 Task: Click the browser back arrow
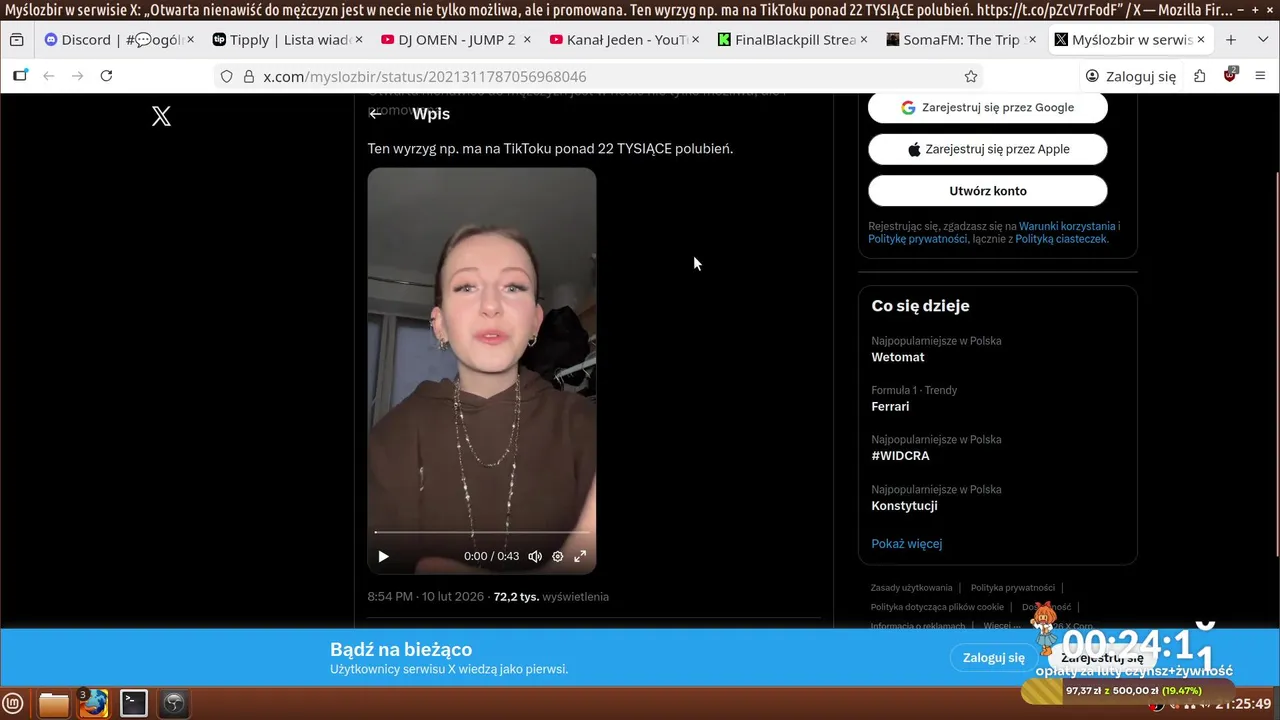tap(48, 76)
